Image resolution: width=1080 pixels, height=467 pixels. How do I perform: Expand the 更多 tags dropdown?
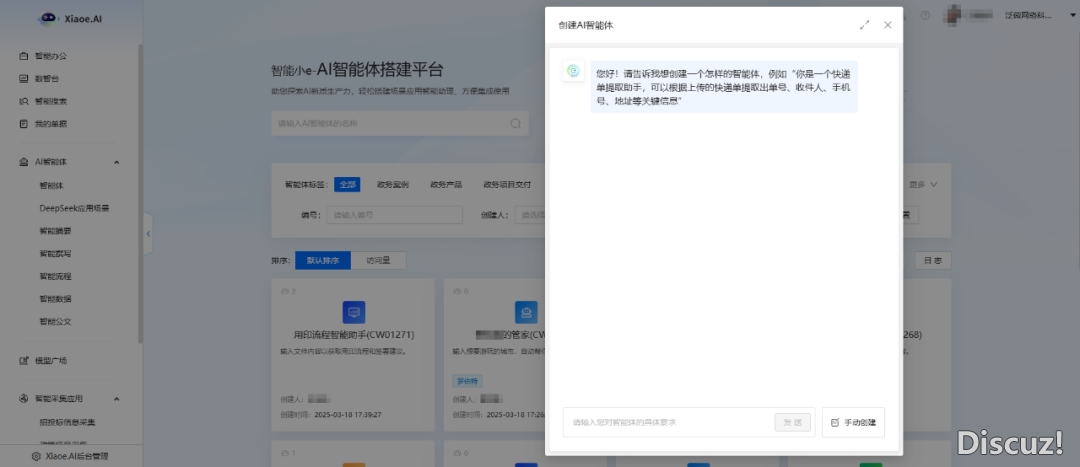[923, 184]
